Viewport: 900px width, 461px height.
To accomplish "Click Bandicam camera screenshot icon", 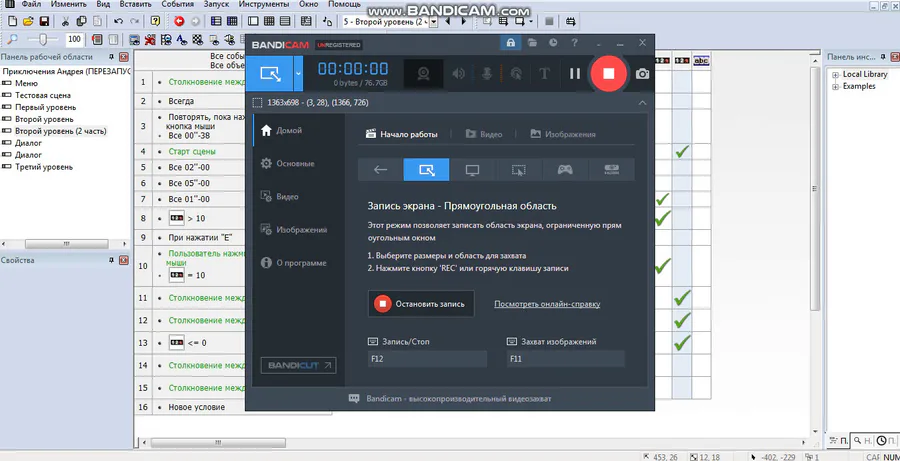I will [642, 73].
